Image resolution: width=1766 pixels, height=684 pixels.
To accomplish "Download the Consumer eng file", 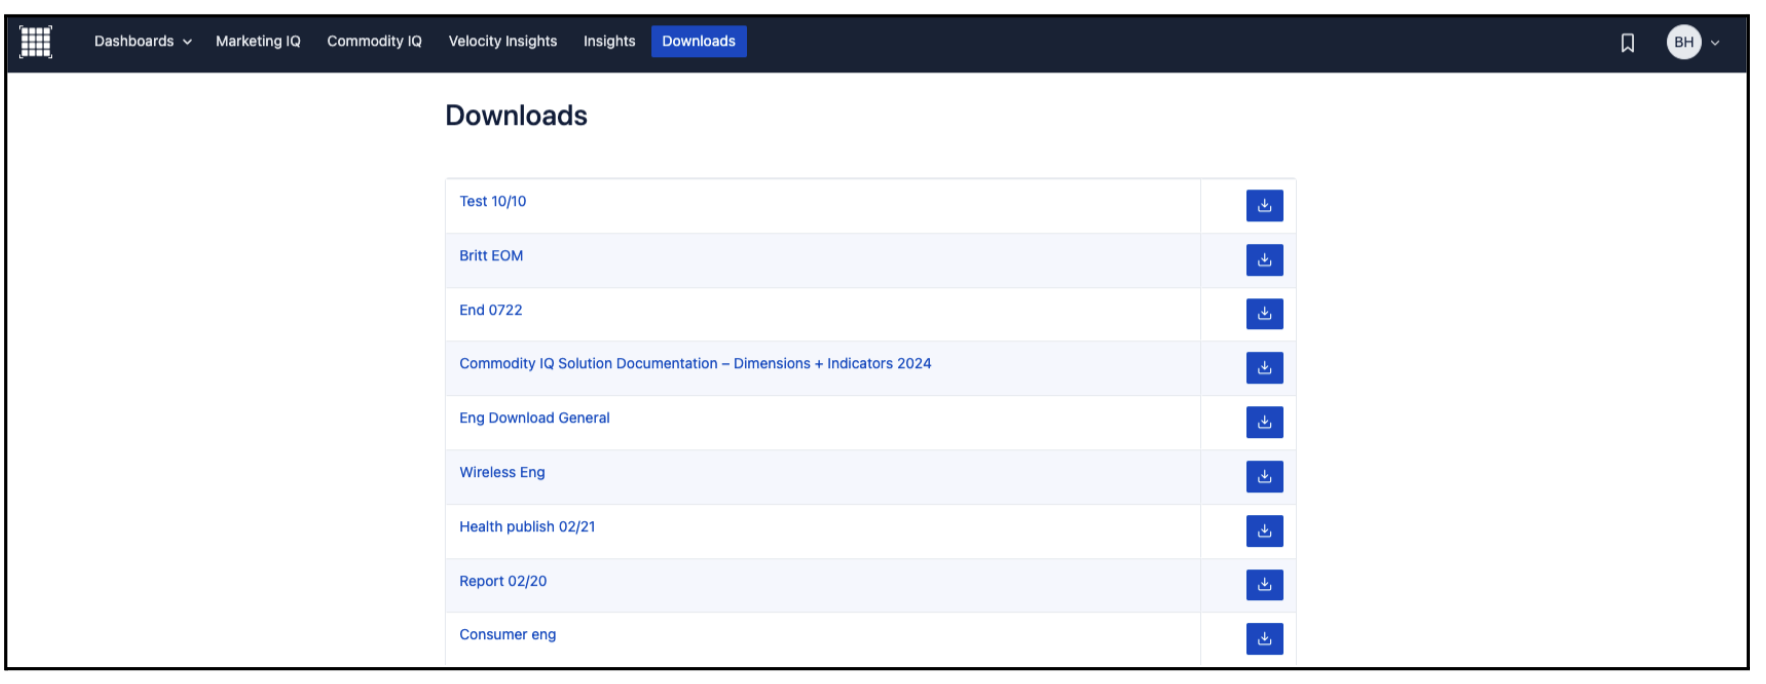I will (1264, 639).
